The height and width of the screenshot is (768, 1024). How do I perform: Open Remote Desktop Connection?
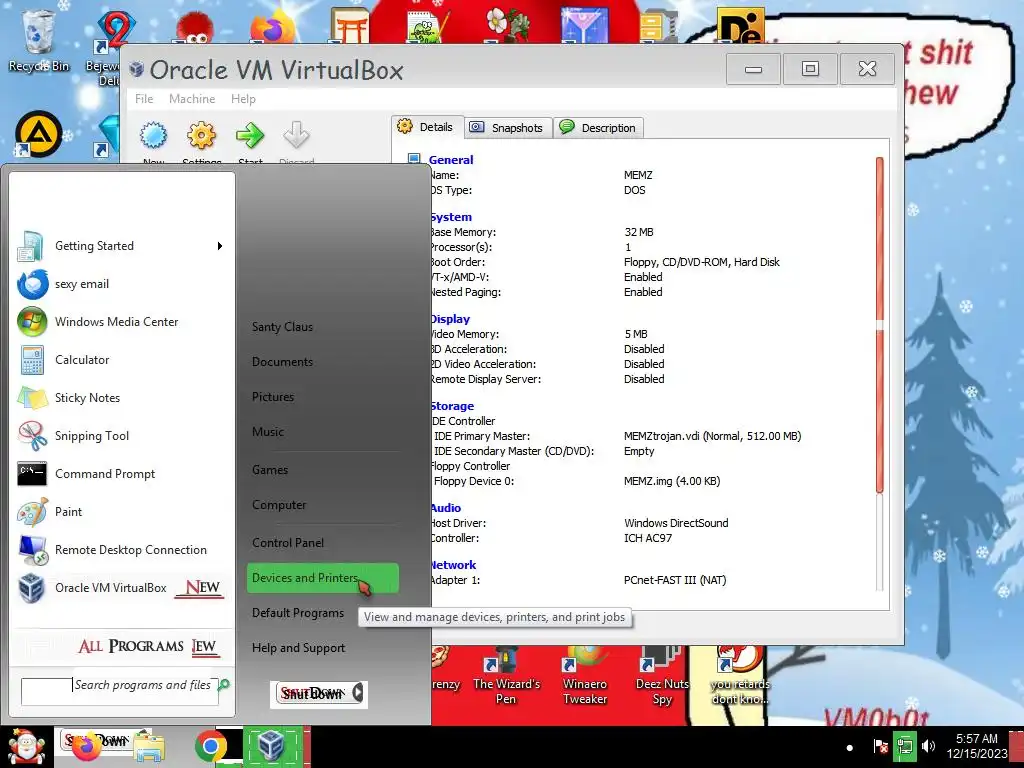120,549
